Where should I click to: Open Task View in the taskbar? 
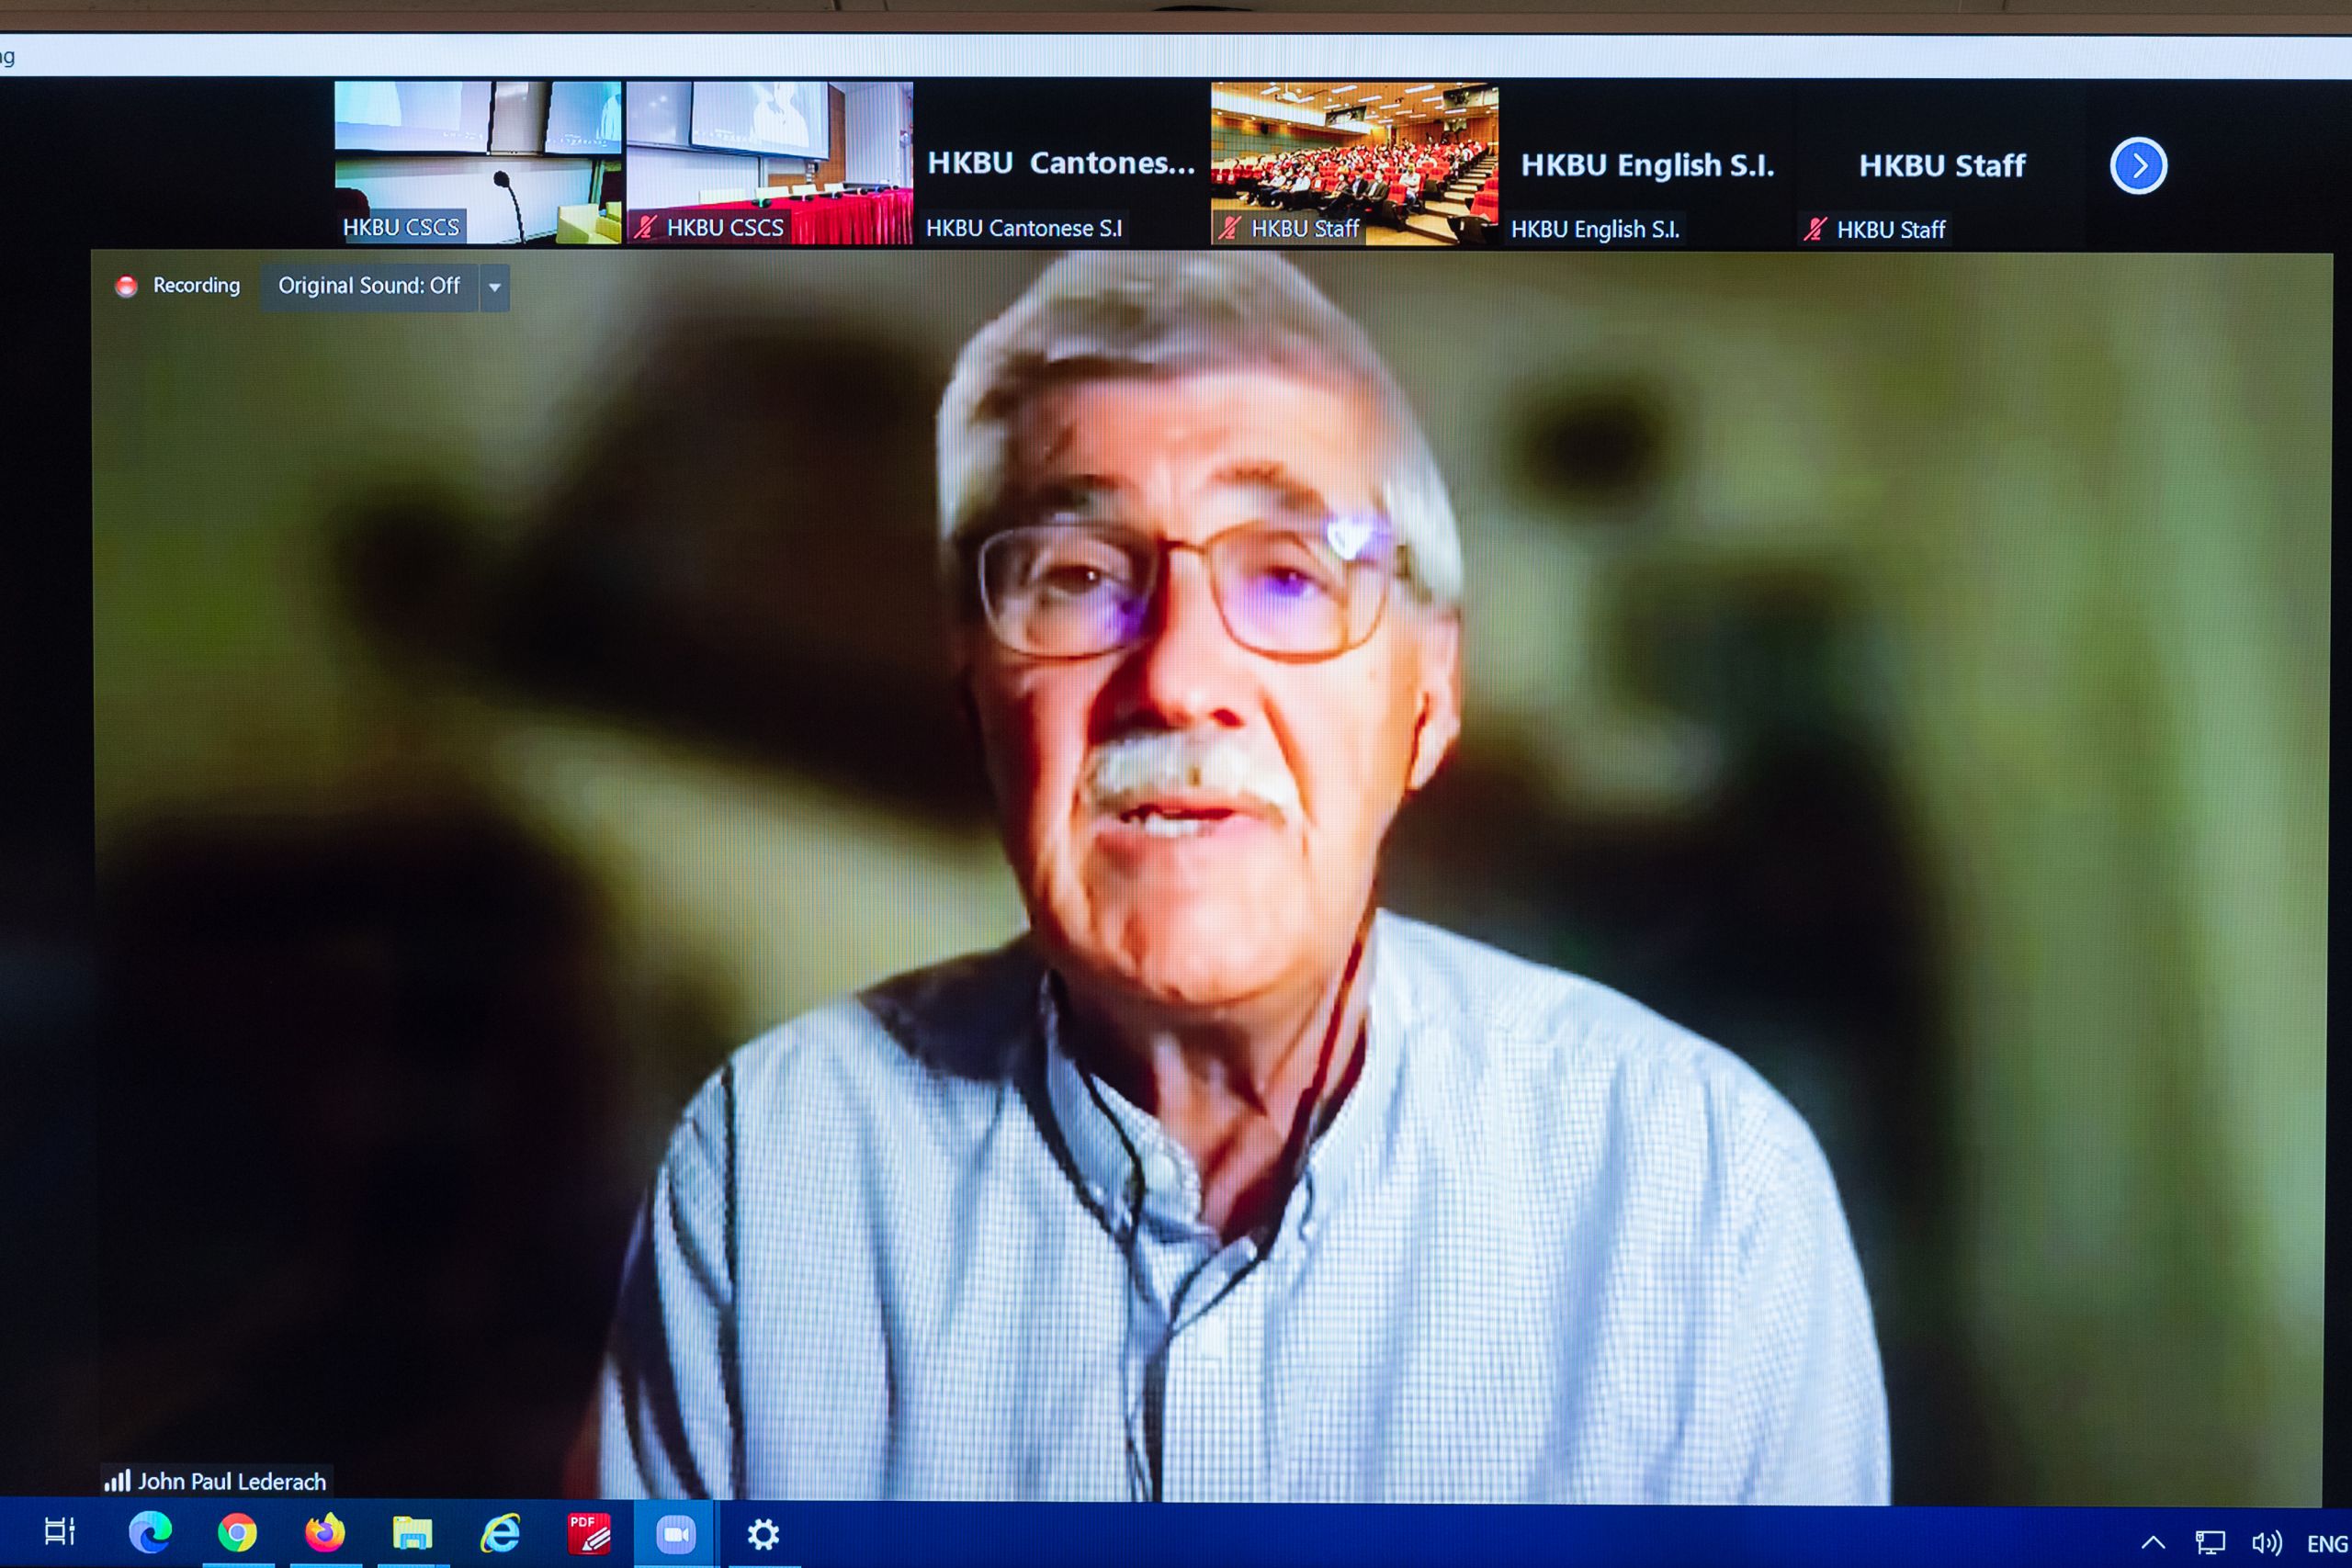tap(60, 1532)
